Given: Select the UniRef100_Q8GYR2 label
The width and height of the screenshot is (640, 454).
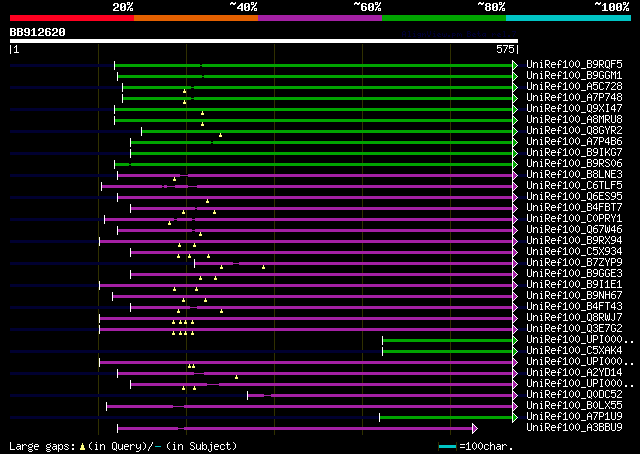Looking at the screenshot, I should (574, 131).
